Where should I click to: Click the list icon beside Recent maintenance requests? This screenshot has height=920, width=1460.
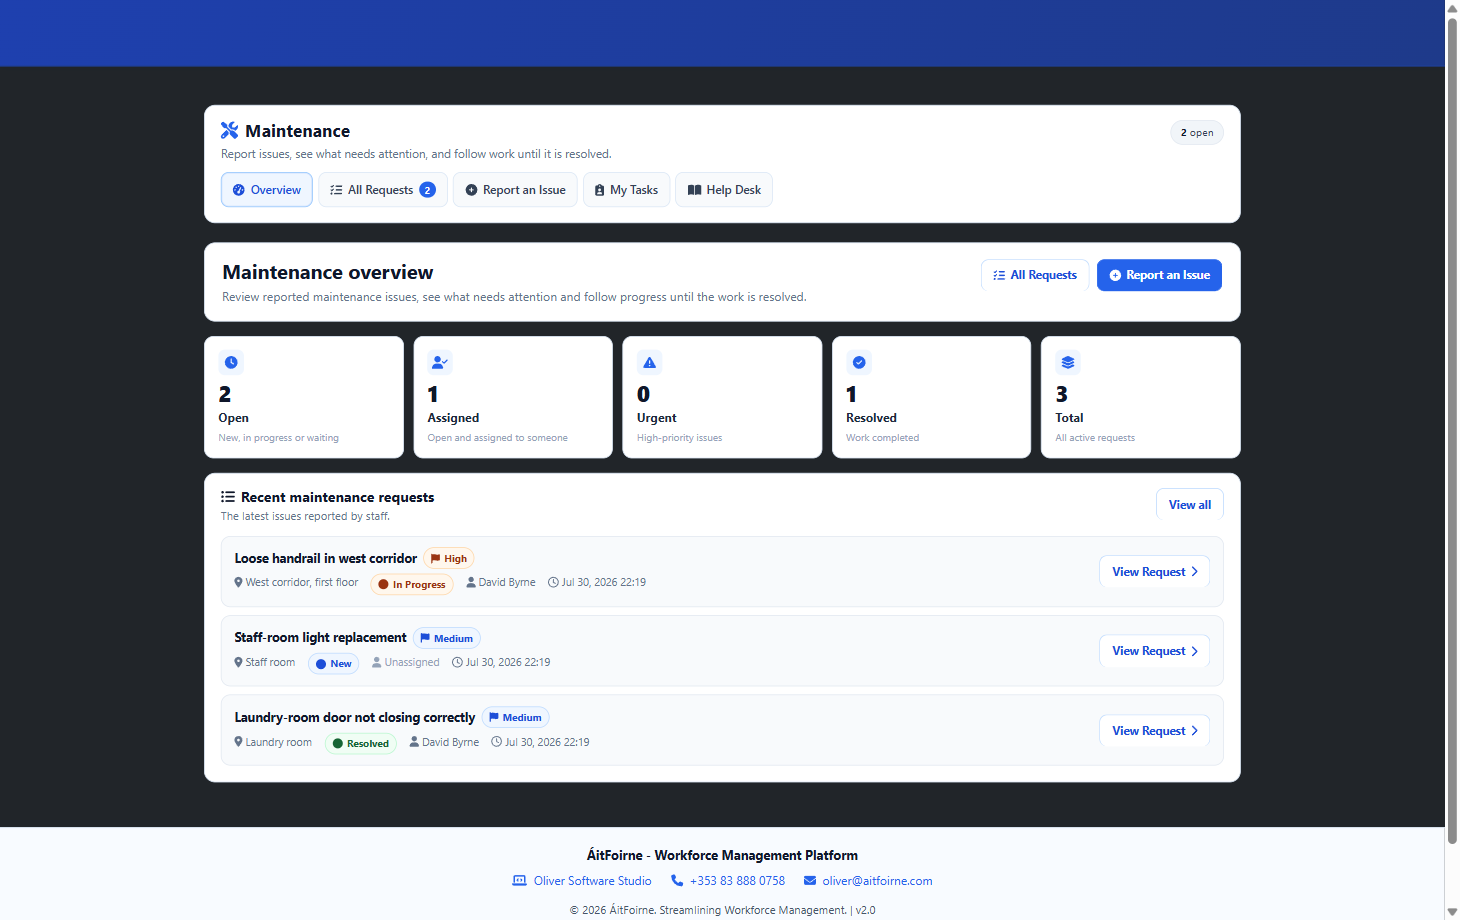pyautogui.click(x=228, y=497)
